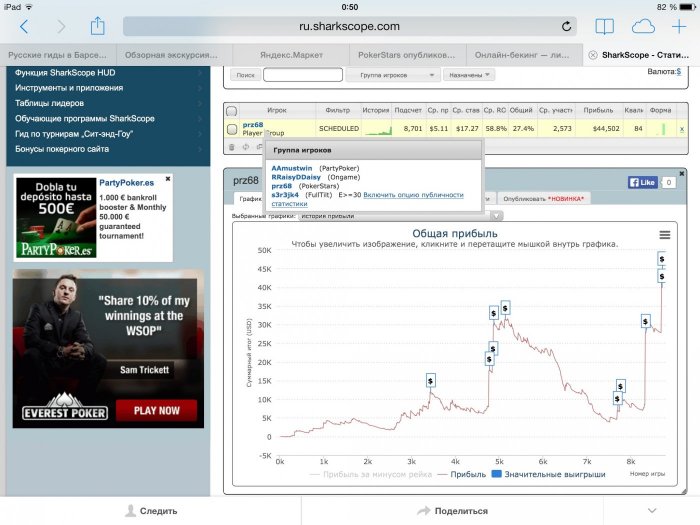Switch to Русские гиды в Барселоне tab
This screenshot has width=700, height=525.
tap(58, 55)
